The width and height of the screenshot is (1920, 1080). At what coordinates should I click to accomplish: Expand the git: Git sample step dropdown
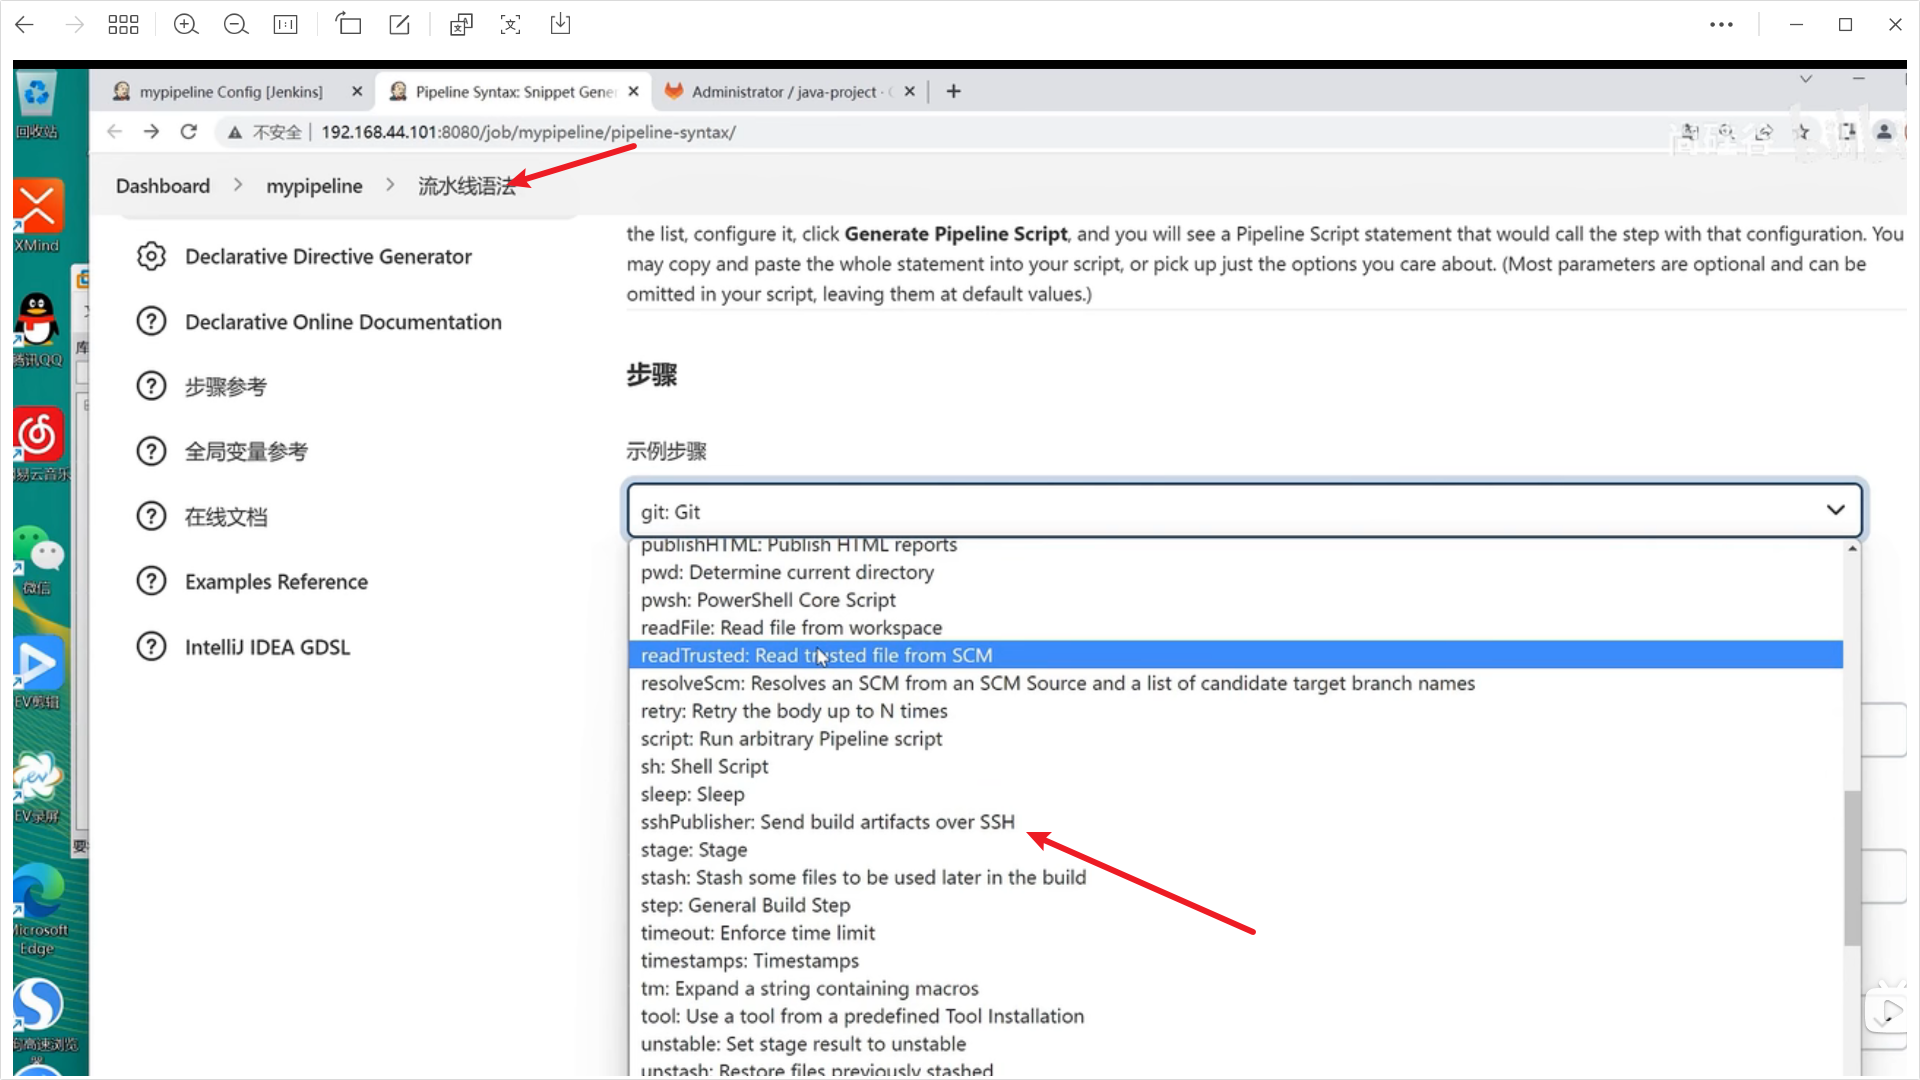pos(1243,511)
